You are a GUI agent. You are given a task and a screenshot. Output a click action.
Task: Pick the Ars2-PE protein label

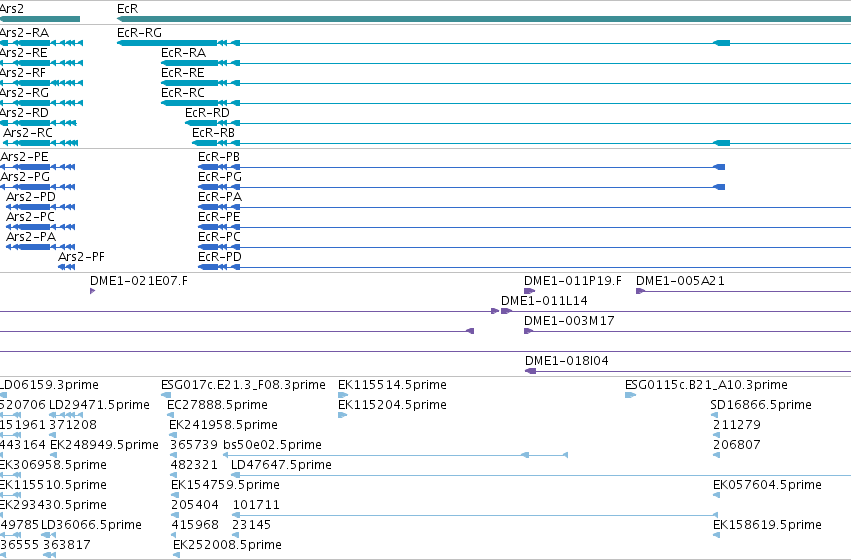(24, 157)
